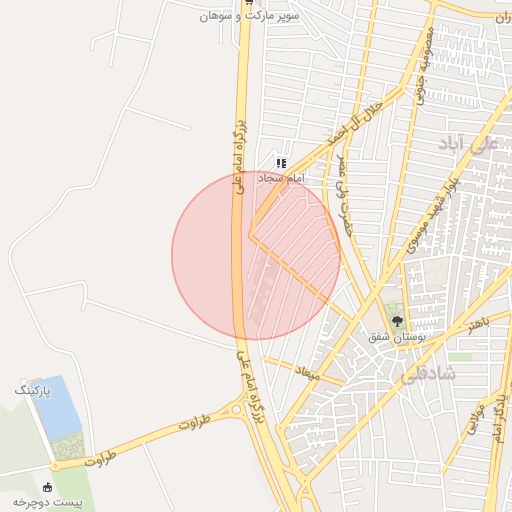This screenshot has height=512, width=512.
Task: Select the معصومیه جنوبی street label
Action: click(x=425, y=66)
